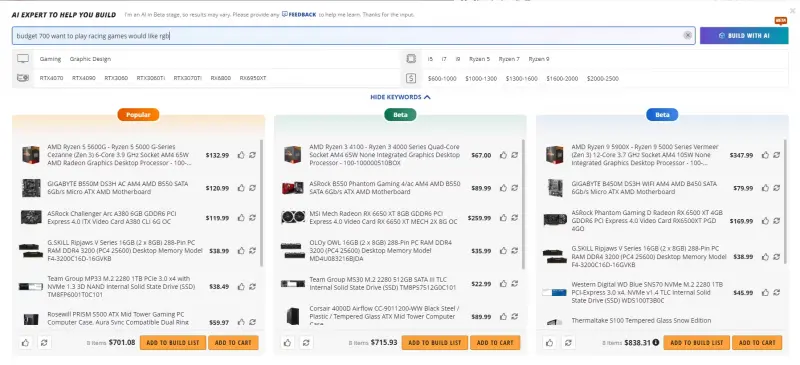Swap the ASRock Challenger Arc A380 card

tap(253, 217)
